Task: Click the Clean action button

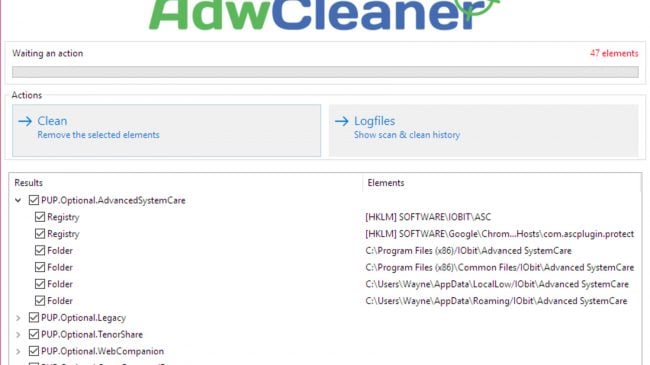Action: point(166,131)
